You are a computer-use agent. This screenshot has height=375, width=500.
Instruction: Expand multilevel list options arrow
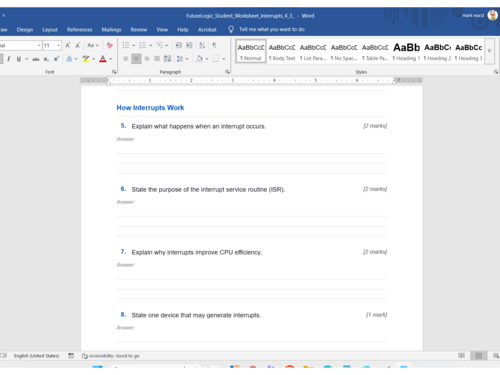point(167,45)
